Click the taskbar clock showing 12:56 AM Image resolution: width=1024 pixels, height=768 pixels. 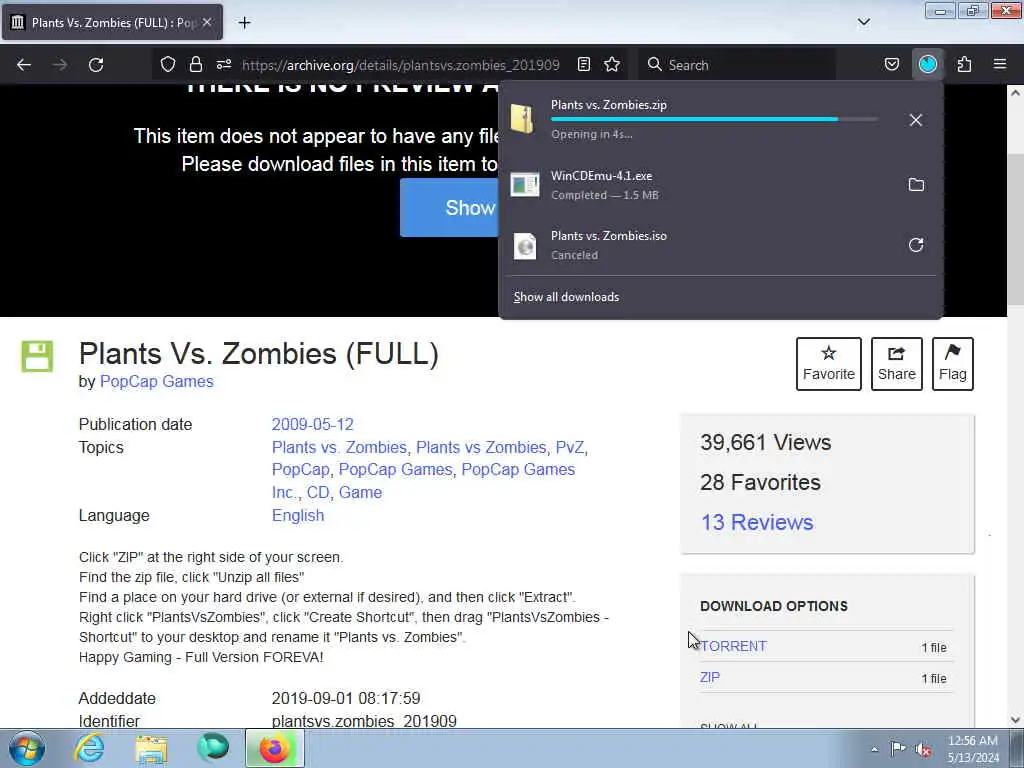point(973,749)
